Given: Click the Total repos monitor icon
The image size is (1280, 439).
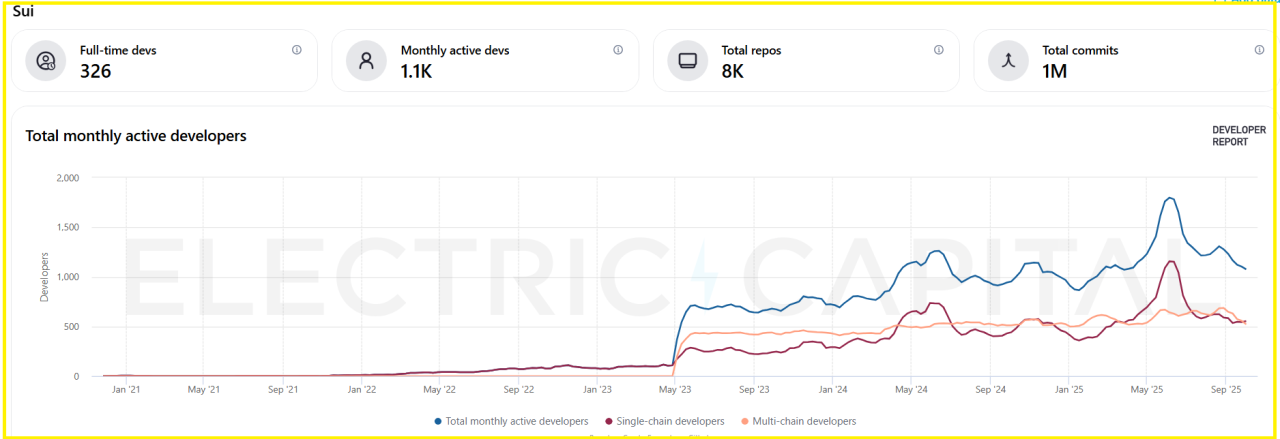Looking at the screenshot, I should 687,60.
